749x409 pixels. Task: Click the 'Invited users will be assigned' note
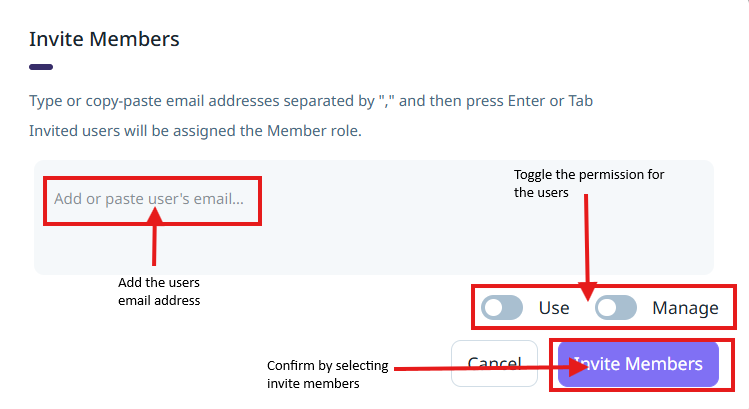(195, 131)
